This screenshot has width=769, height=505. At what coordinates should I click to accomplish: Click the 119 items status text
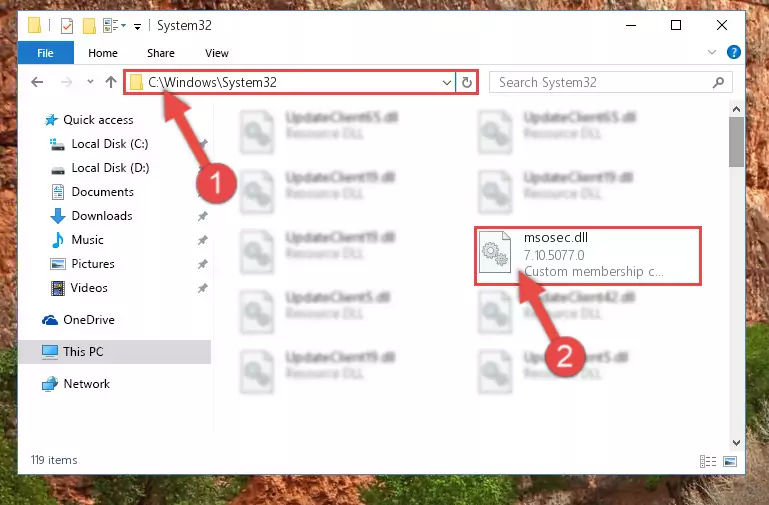coord(54,460)
